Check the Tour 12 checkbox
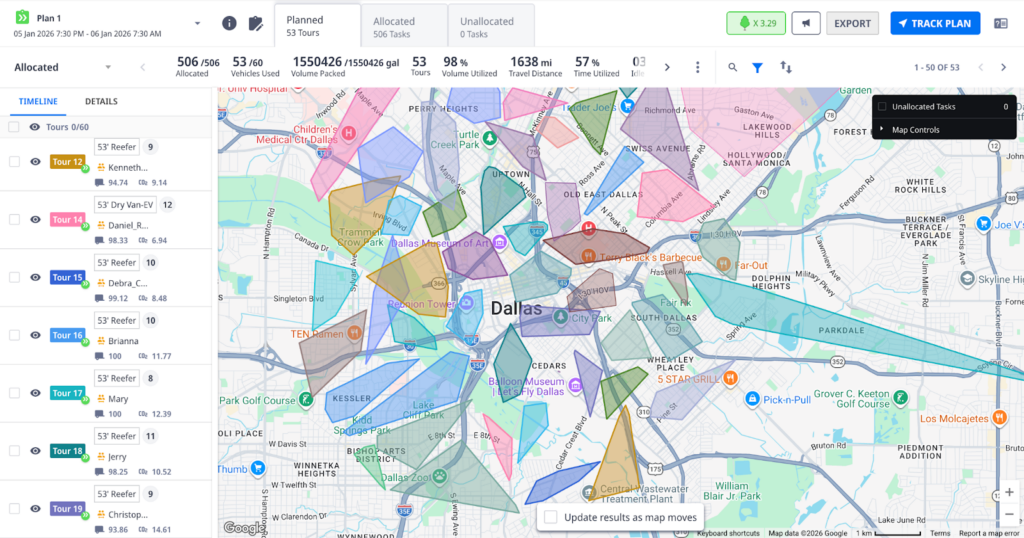This screenshot has height=538, width=1024. click(x=14, y=162)
